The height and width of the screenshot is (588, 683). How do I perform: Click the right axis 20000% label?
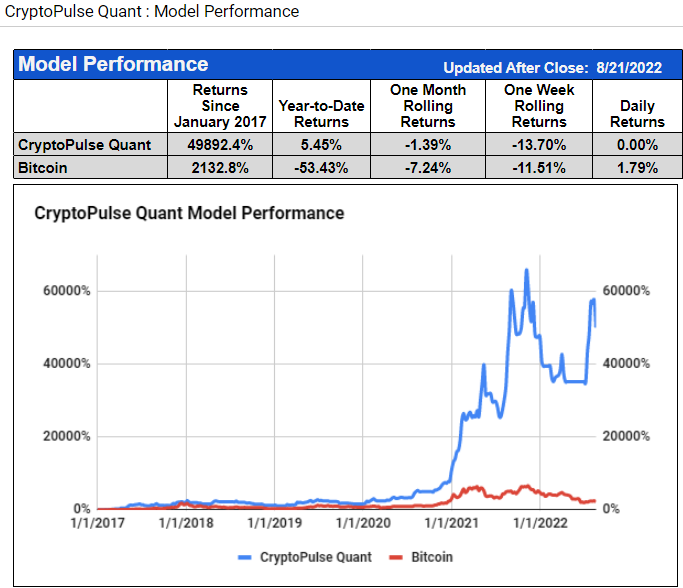[x=626, y=436]
